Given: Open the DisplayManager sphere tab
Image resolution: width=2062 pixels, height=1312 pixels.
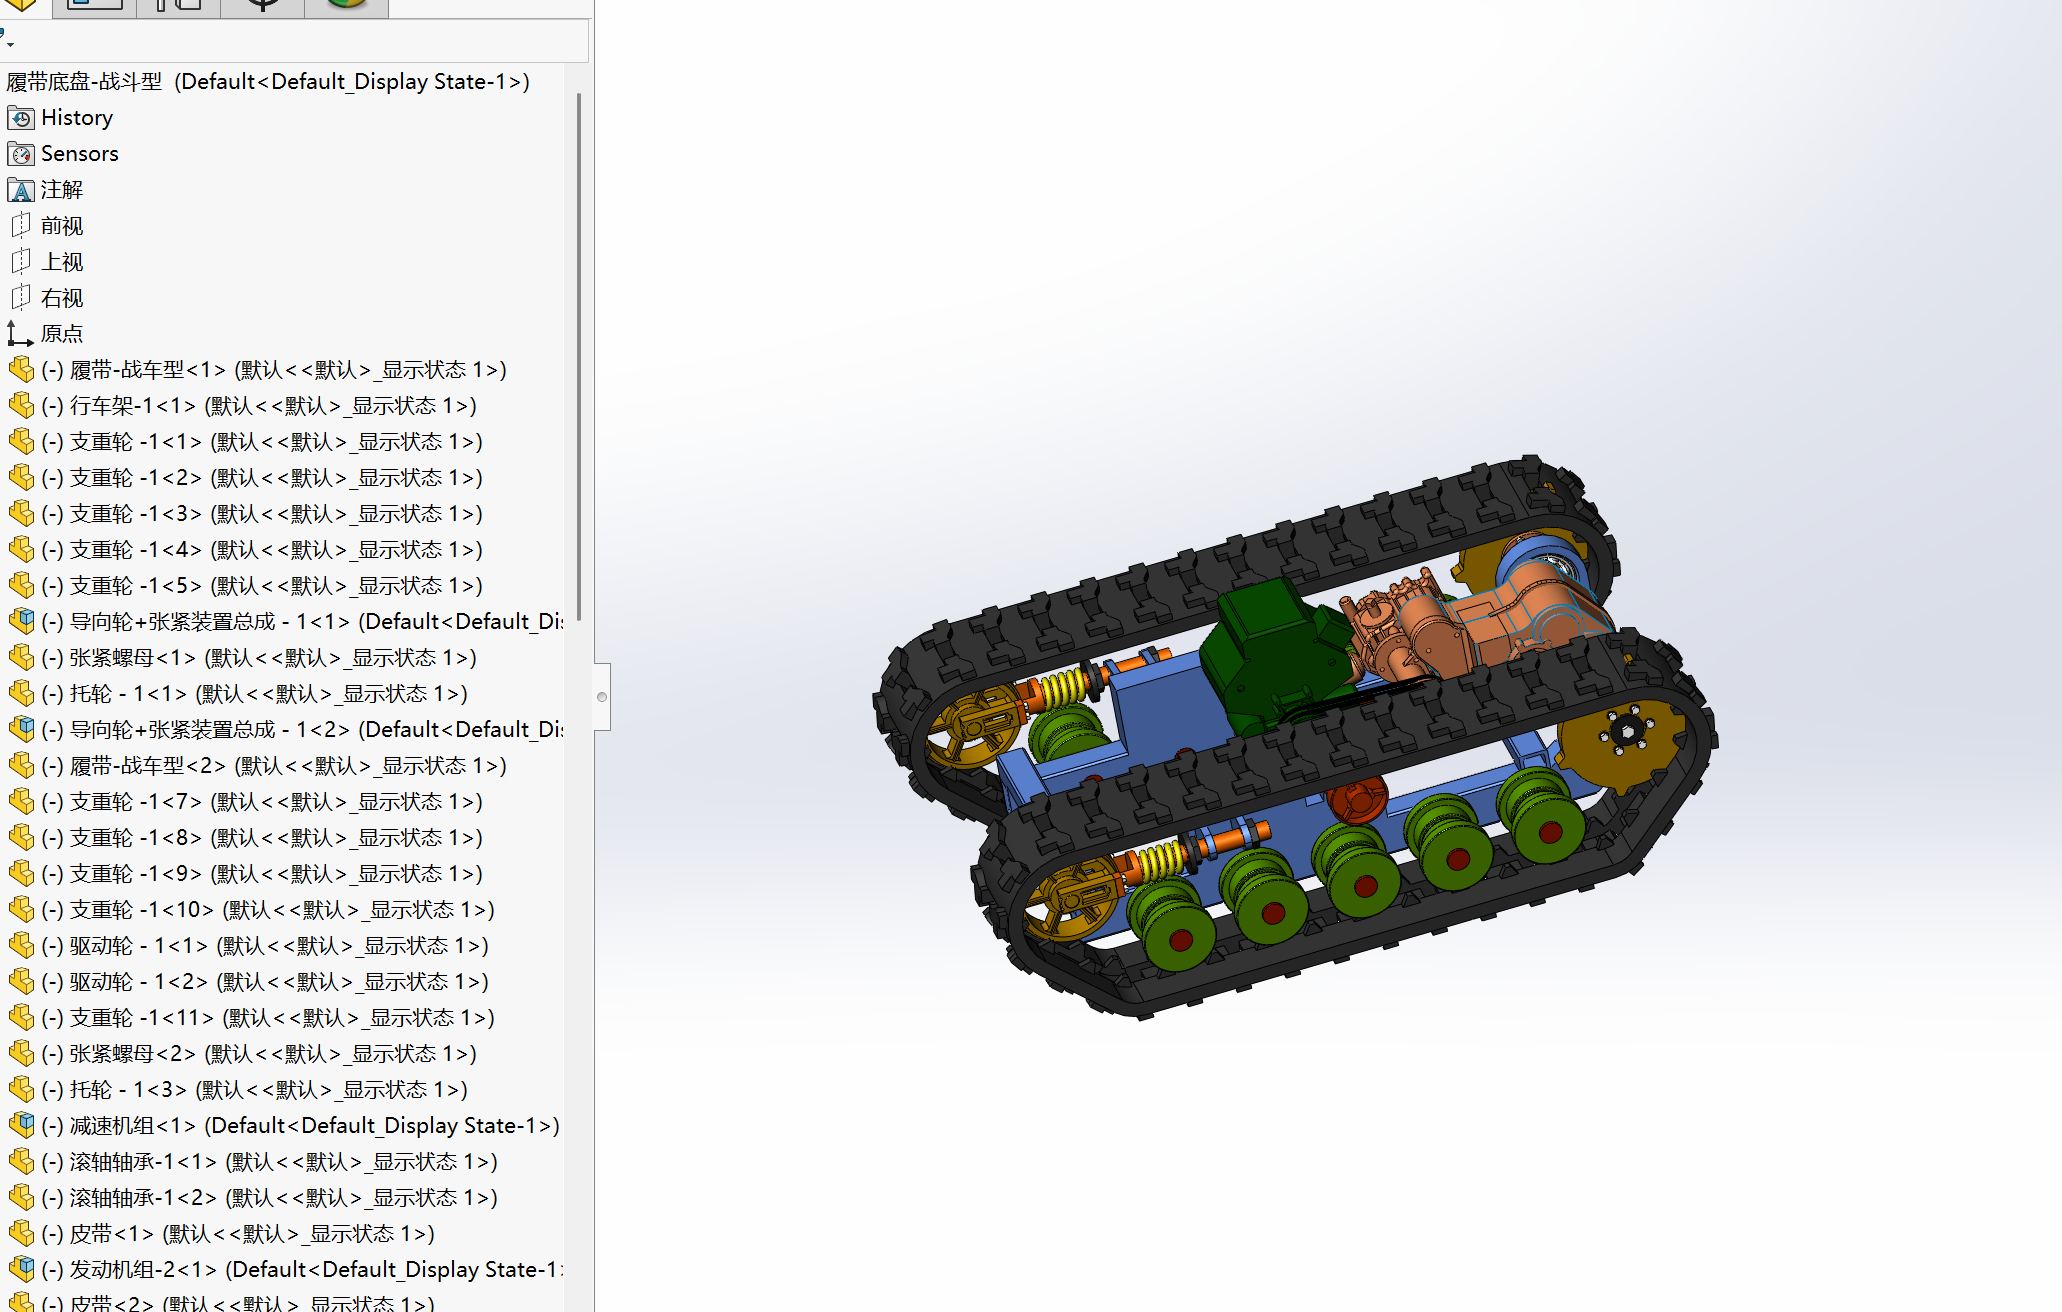Looking at the screenshot, I should pyautogui.click(x=346, y=6).
